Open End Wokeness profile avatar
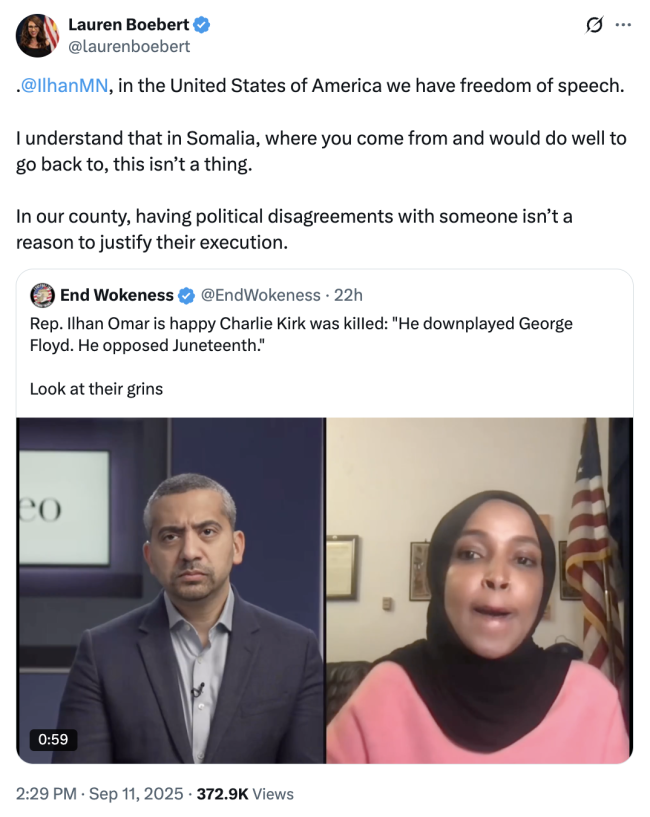The width and height of the screenshot is (650, 817). tap(42, 295)
